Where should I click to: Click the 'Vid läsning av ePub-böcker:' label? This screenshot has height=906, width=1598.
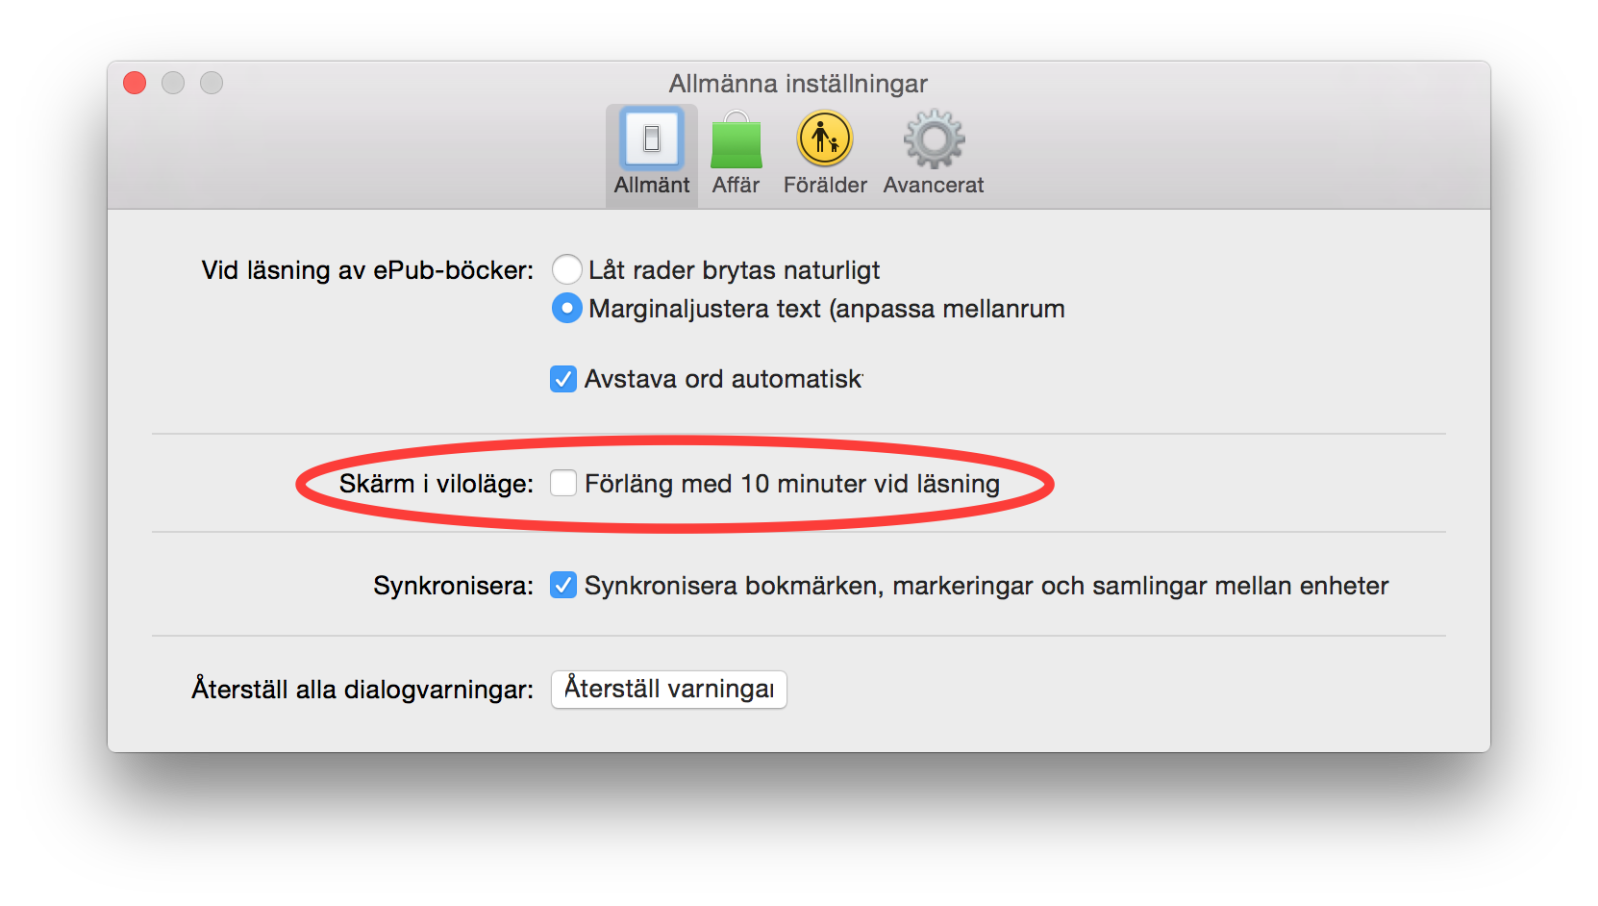pos(368,270)
